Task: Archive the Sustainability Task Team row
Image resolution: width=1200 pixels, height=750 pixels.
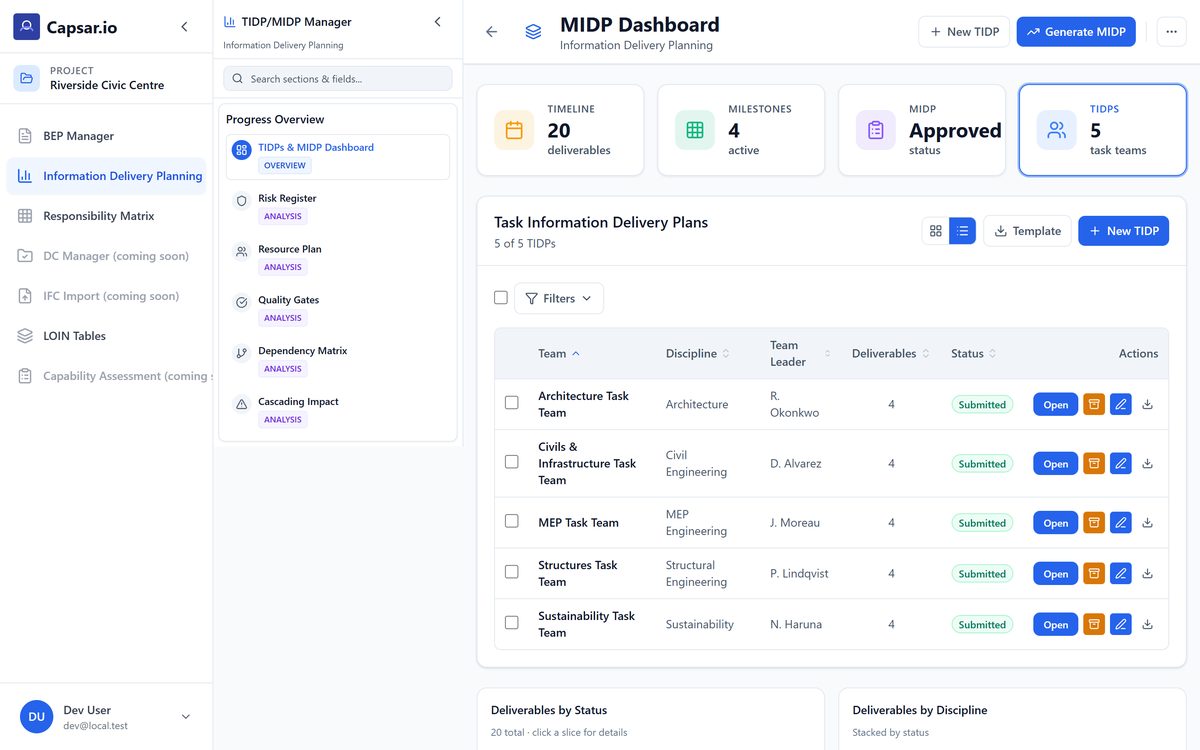Action: 1094,624
